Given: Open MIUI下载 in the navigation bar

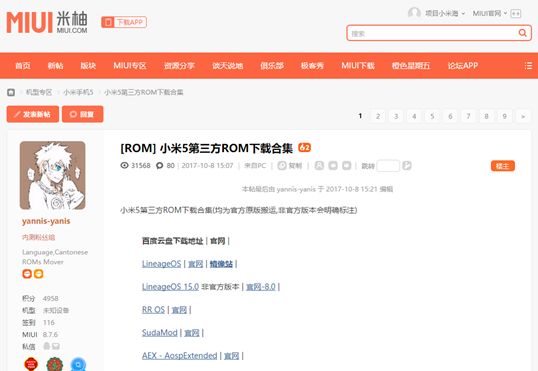Looking at the screenshot, I should [x=358, y=66].
